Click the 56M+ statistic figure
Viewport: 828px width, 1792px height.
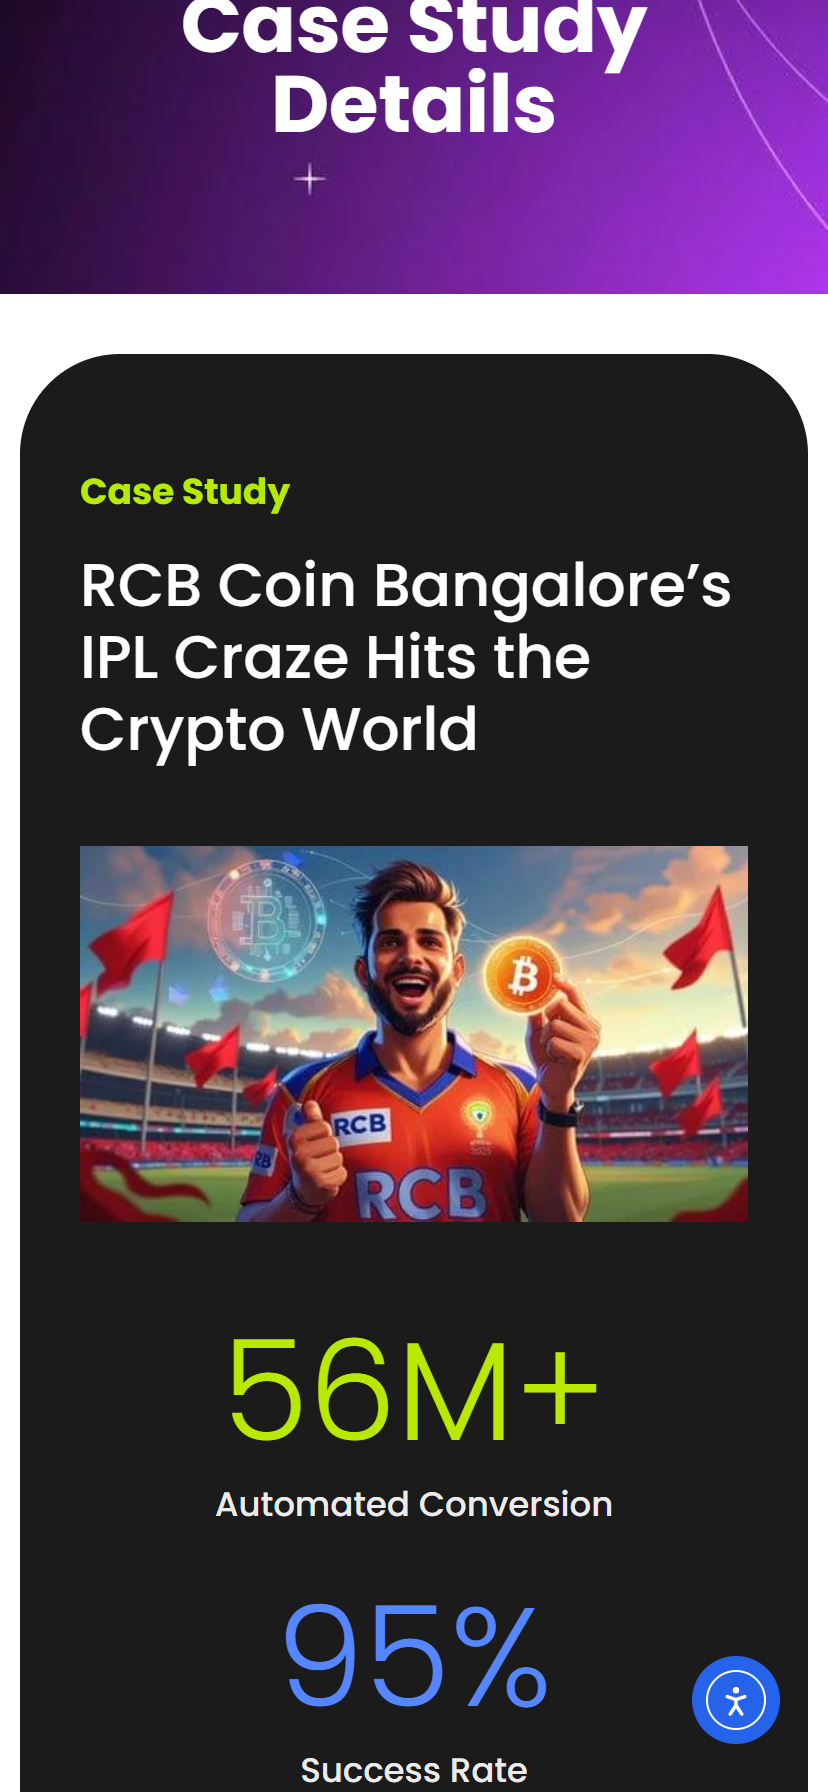(x=413, y=1391)
